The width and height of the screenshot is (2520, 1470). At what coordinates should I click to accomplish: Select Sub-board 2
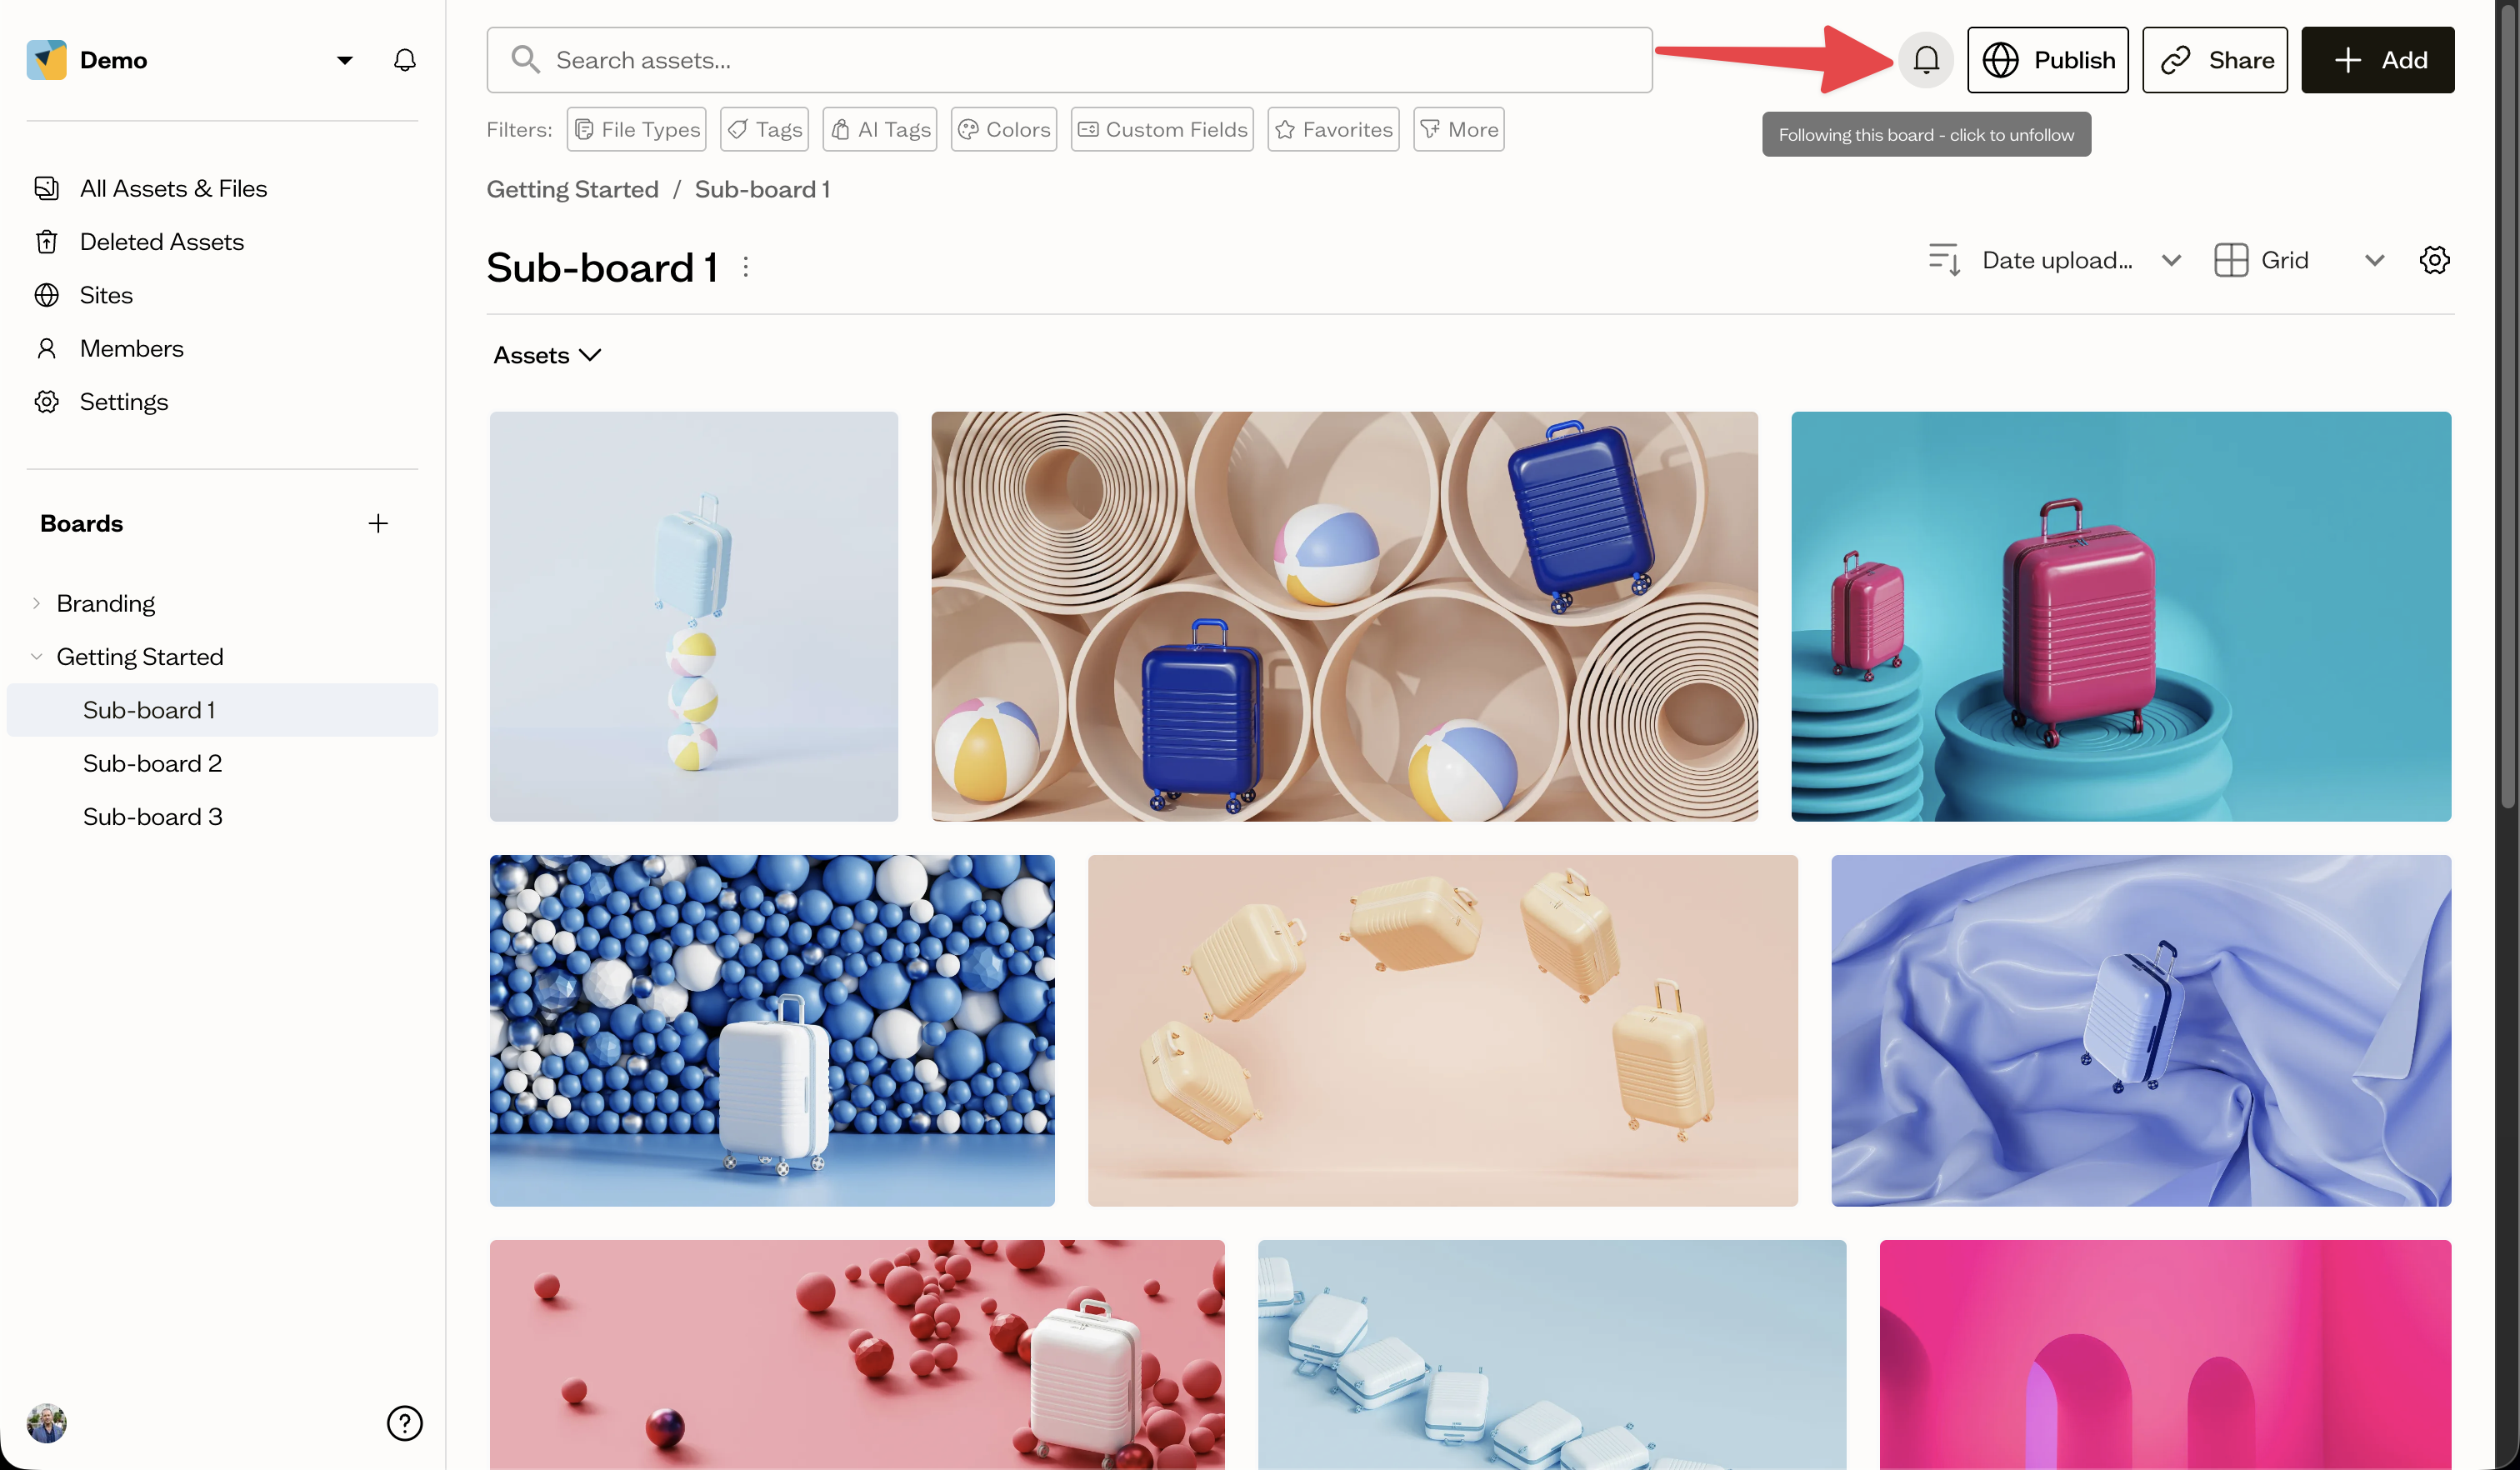pos(152,763)
